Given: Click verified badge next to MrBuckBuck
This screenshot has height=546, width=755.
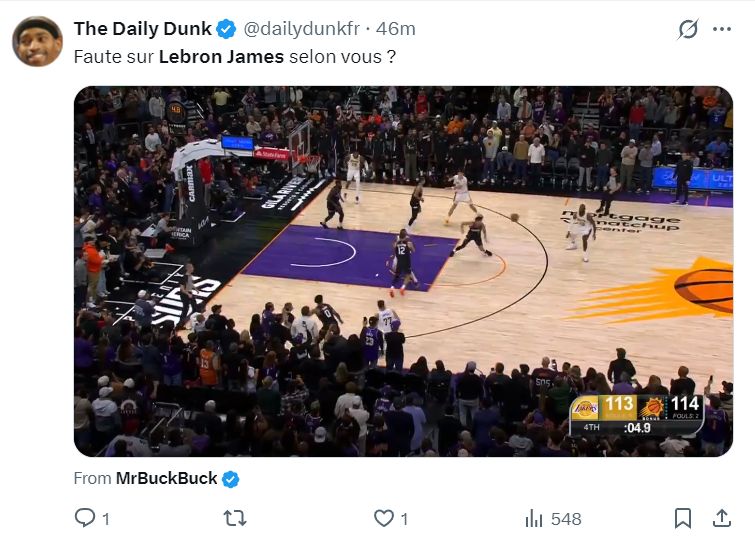Looking at the screenshot, I should (231, 479).
